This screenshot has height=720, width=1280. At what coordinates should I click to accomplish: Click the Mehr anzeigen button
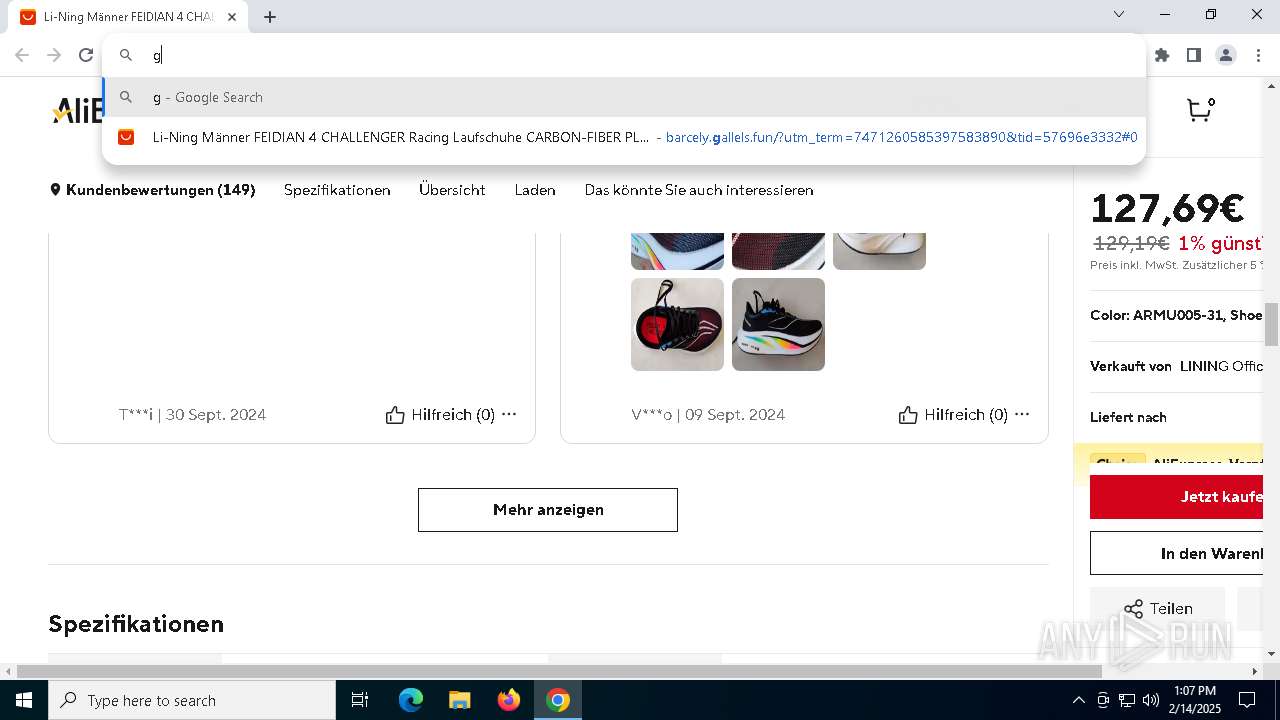coord(548,510)
